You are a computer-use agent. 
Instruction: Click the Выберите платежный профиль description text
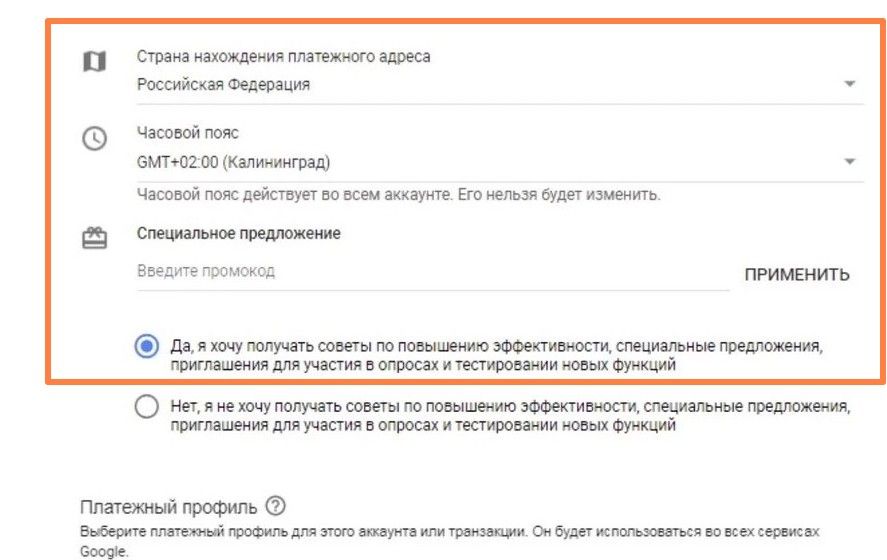click(x=449, y=541)
